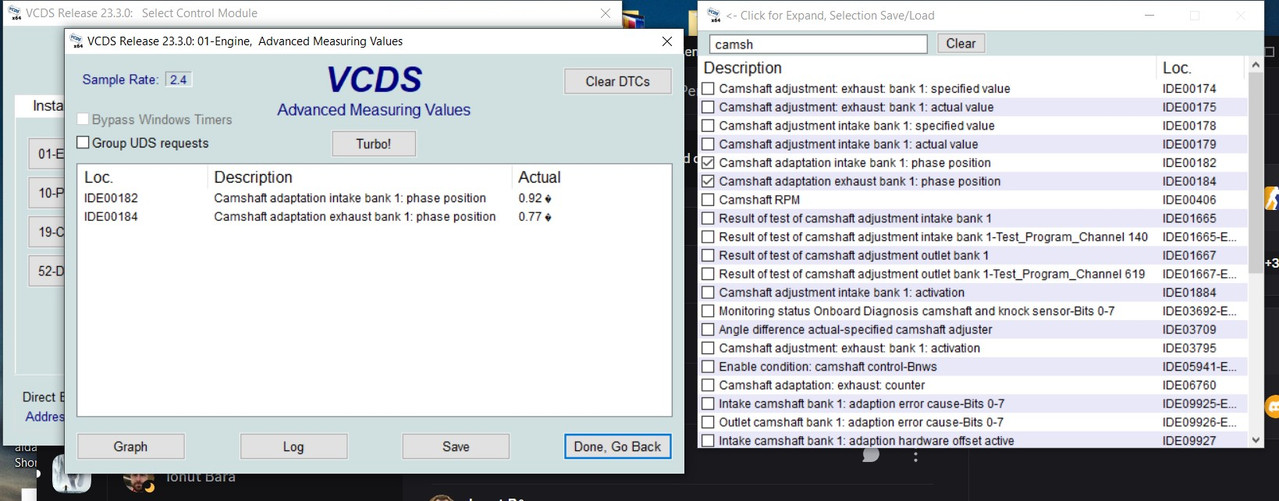Enable Group UDS requests checkbox

[83, 143]
